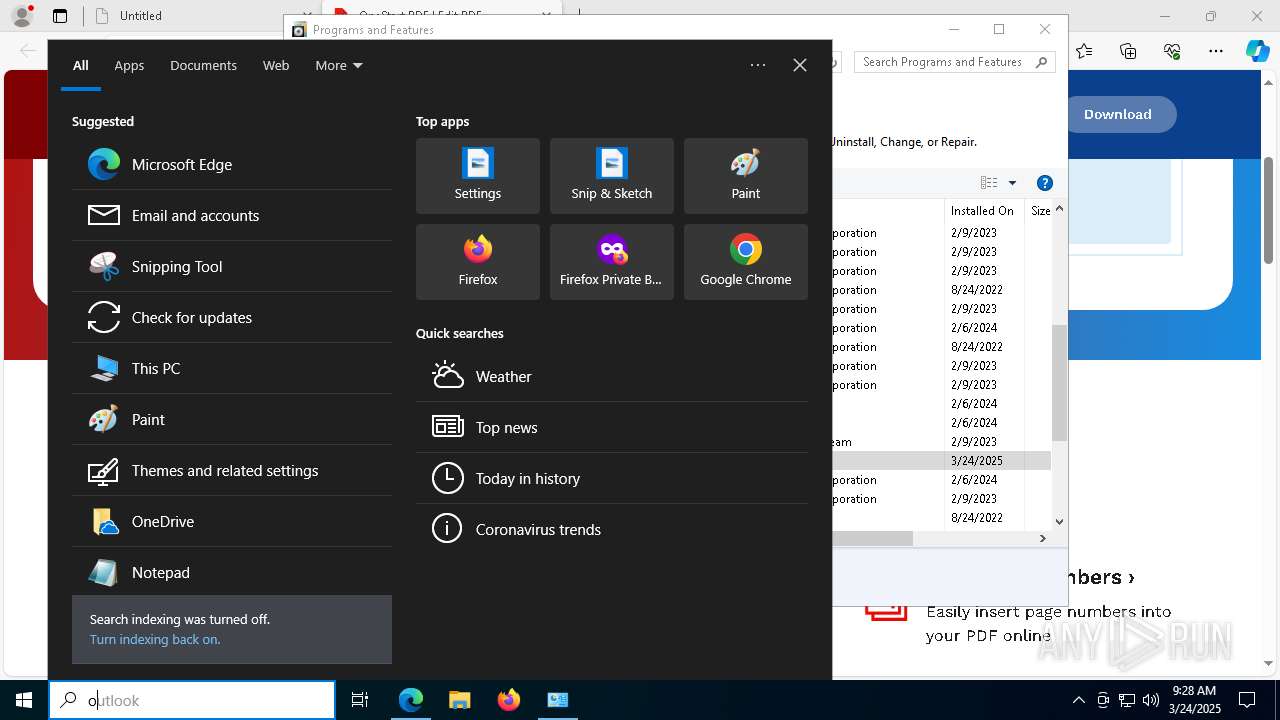Open Themes and related settings
The width and height of the screenshot is (1280, 720).
232,471
